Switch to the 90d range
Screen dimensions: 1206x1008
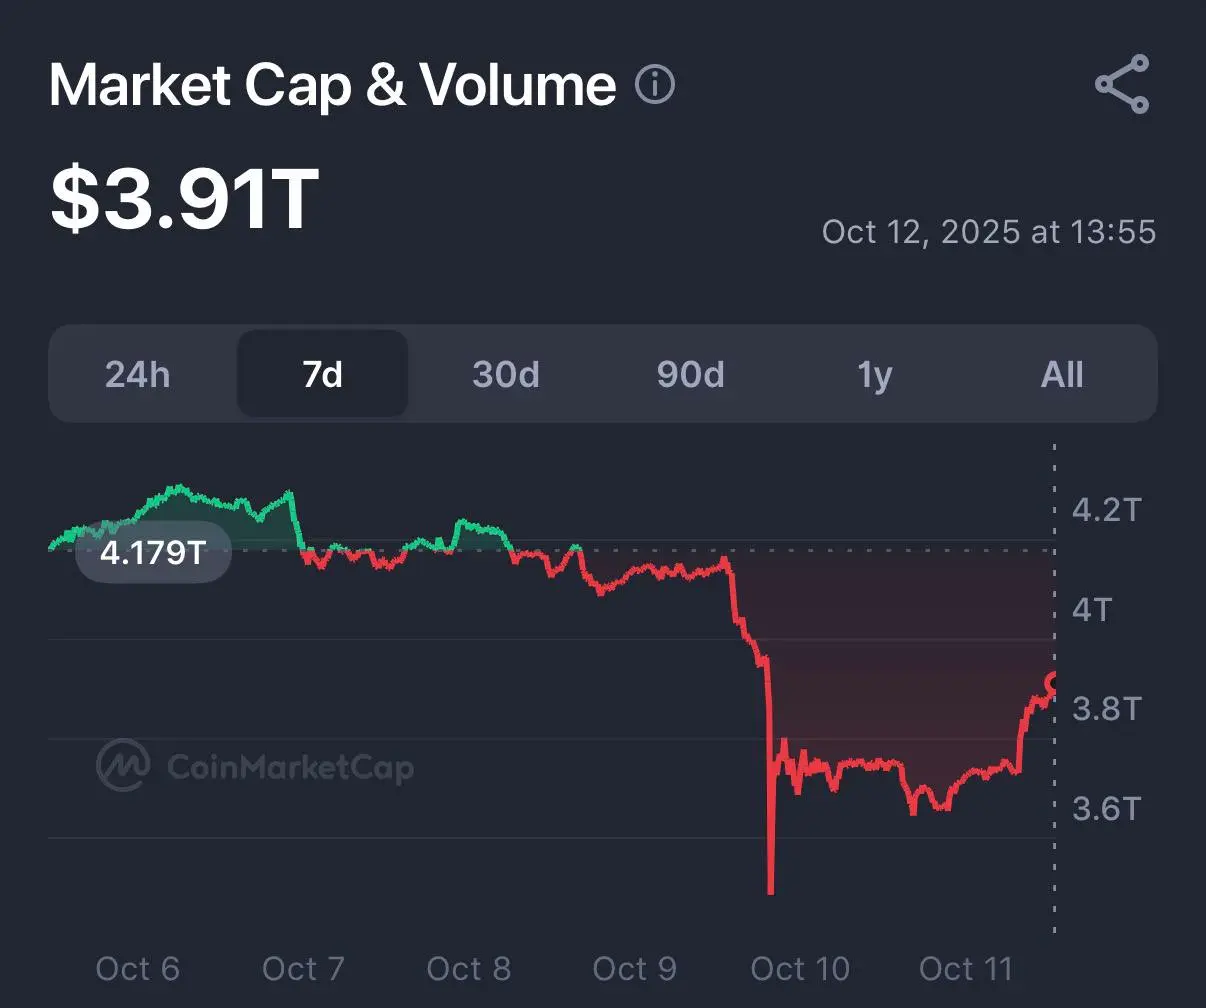(x=690, y=374)
